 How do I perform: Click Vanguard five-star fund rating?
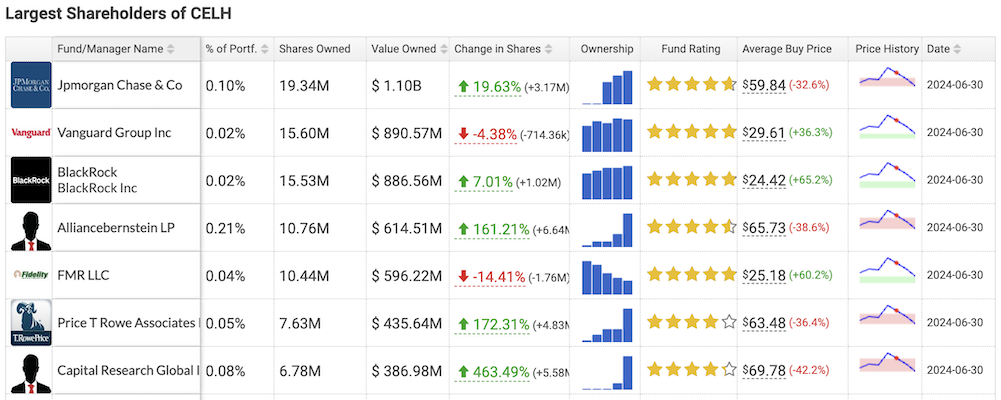click(x=691, y=132)
